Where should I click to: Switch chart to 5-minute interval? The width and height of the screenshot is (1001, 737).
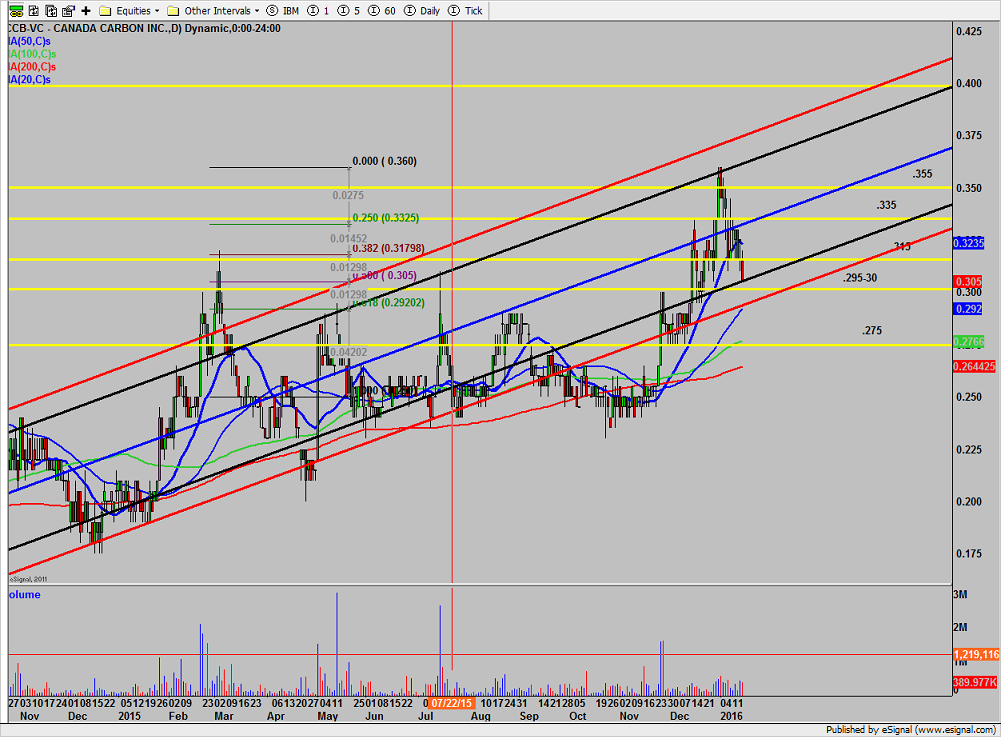tap(351, 11)
